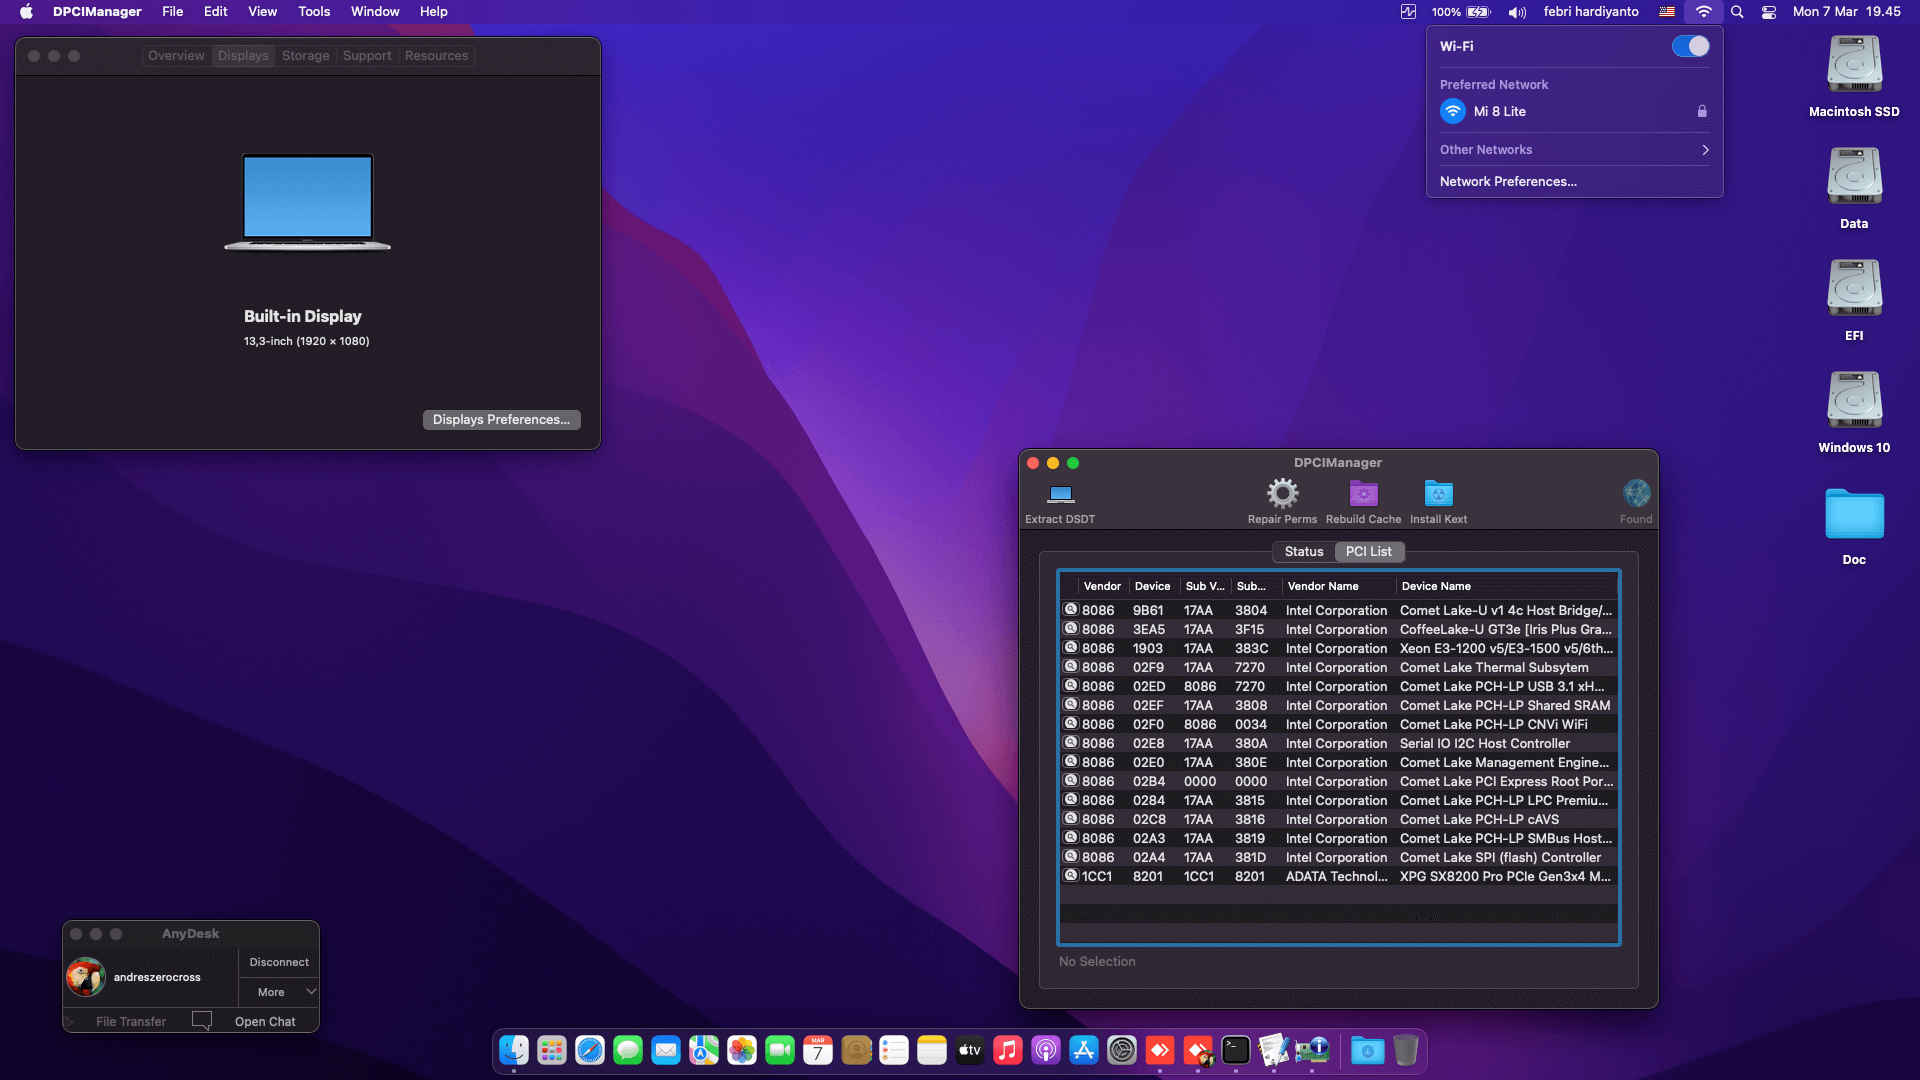The width and height of the screenshot is (1920, 1080).
Task: Select the Mi 8 Lite network
Action: point(1574,112)
